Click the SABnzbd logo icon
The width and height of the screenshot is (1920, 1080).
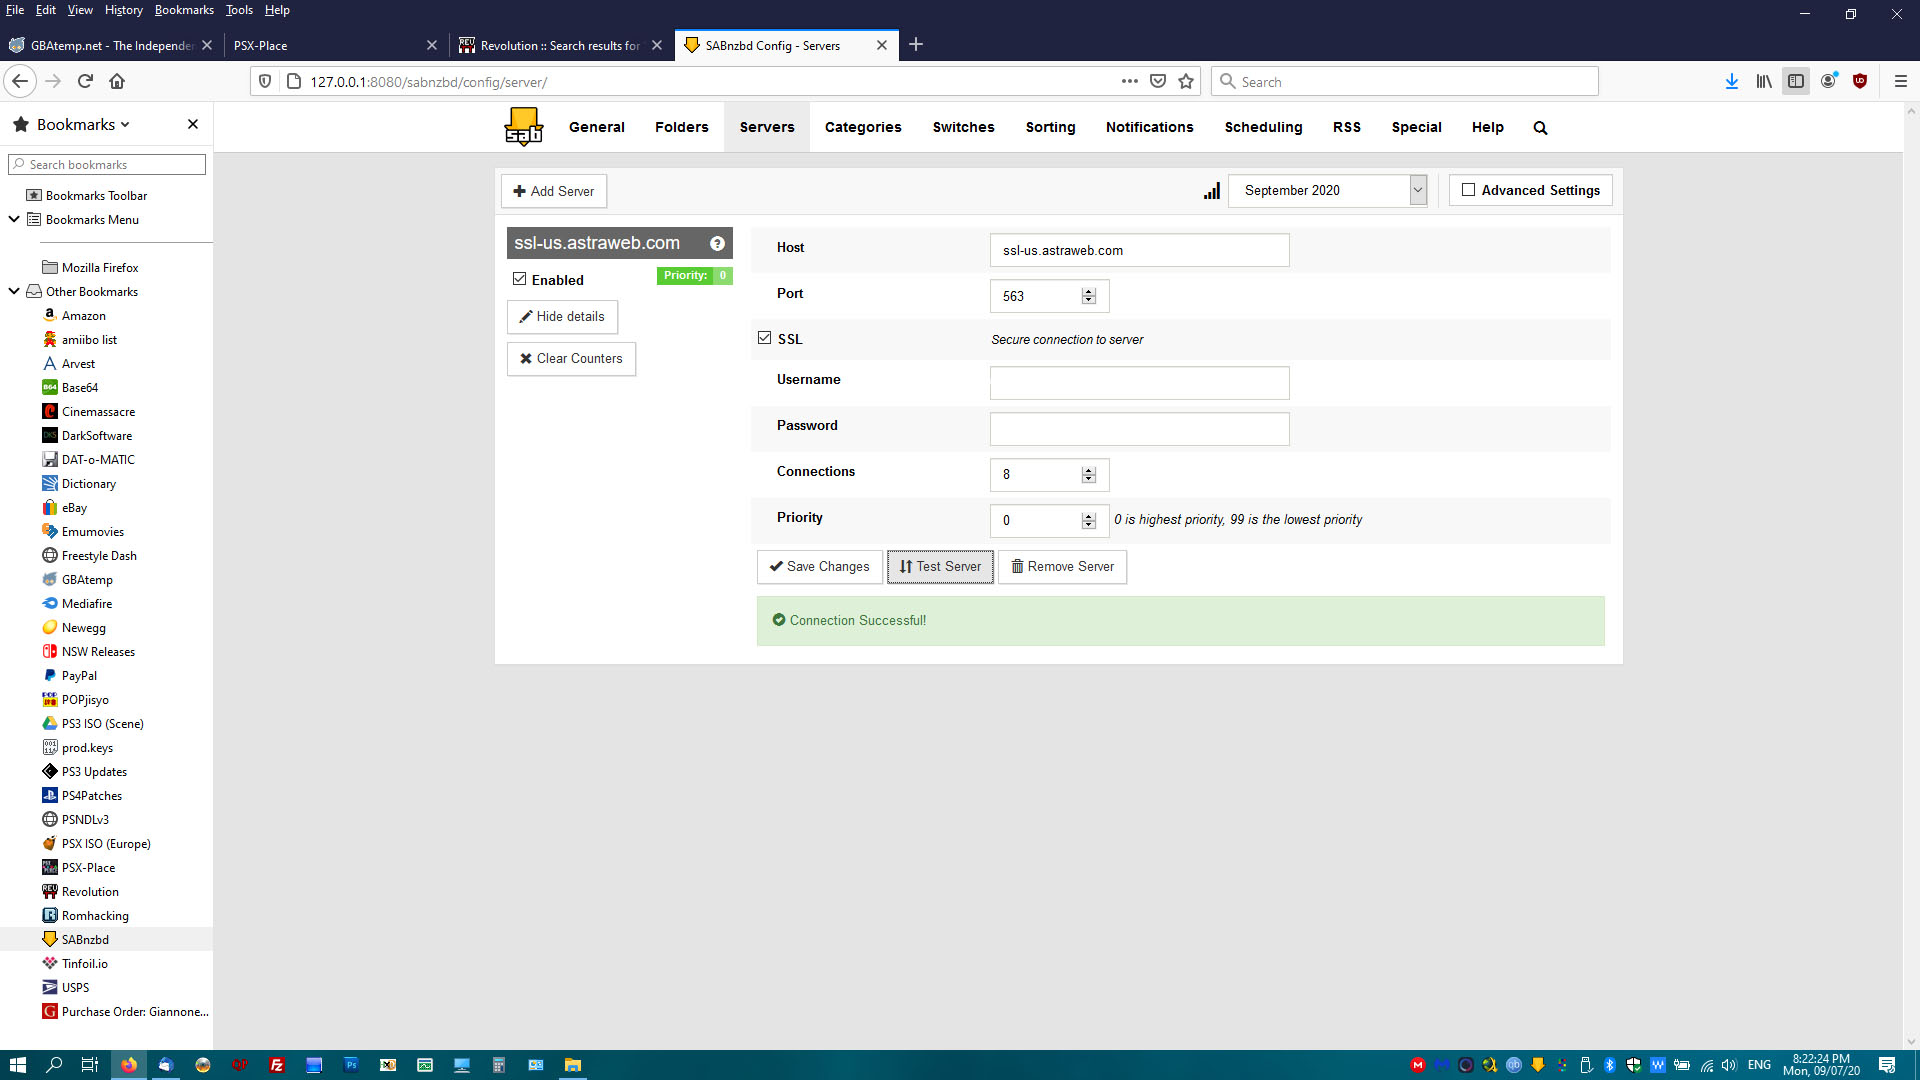[x=523, y=127]
